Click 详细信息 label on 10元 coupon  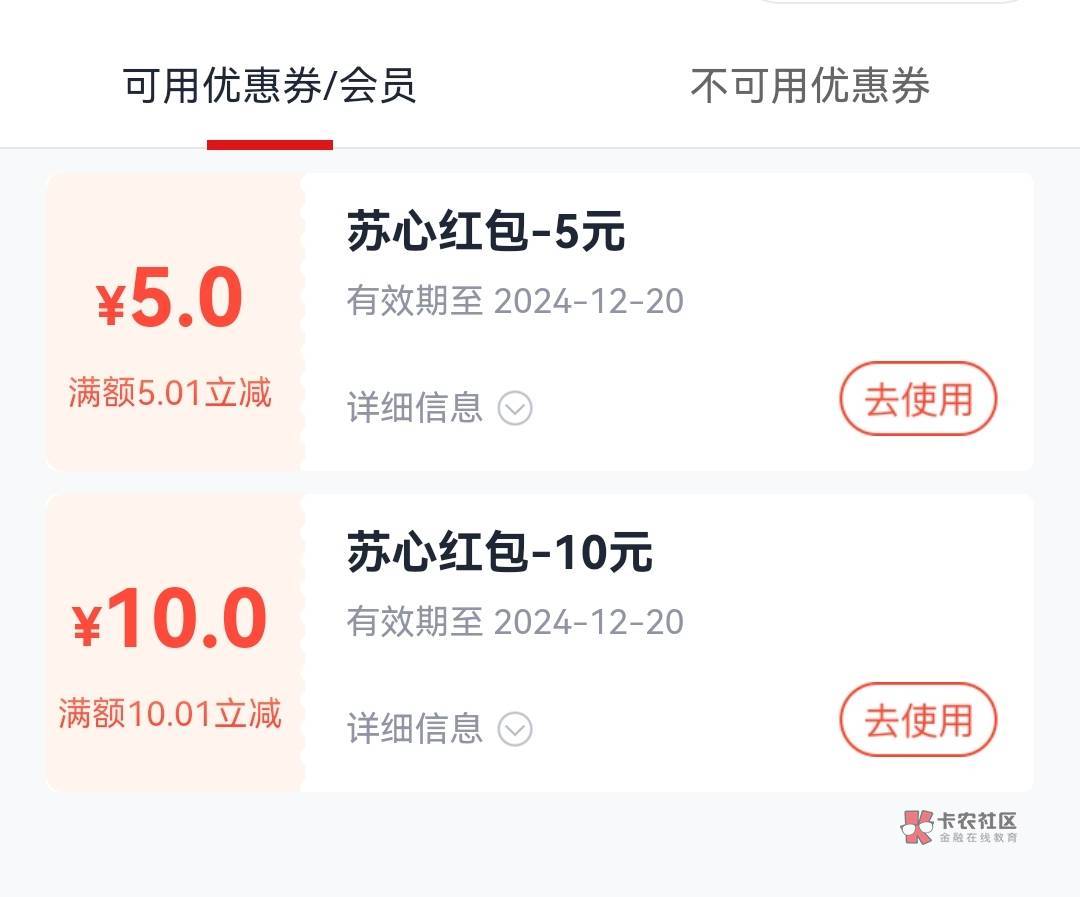[x=415, y=729]
